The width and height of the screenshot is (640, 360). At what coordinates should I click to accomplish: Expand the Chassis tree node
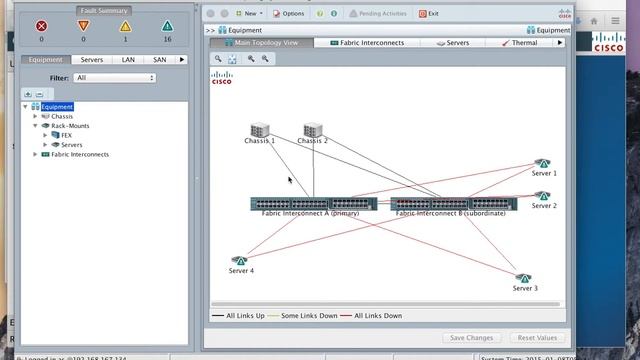(35, 116)
